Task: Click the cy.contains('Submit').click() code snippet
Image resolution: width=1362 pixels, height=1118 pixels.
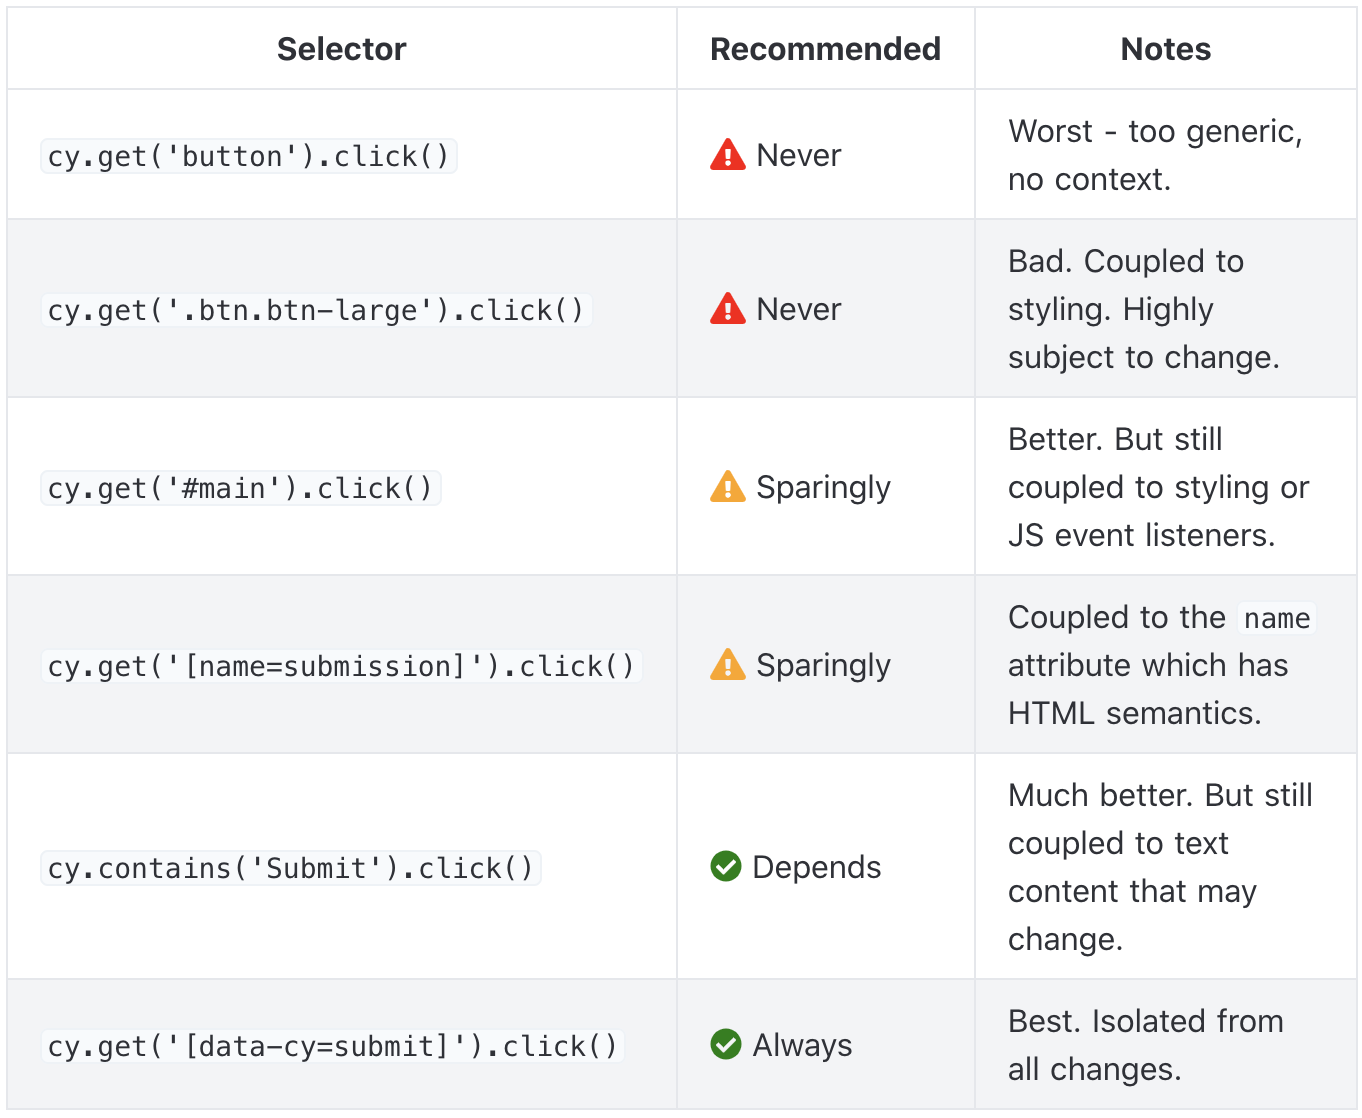Action: (x=290, y=868)
